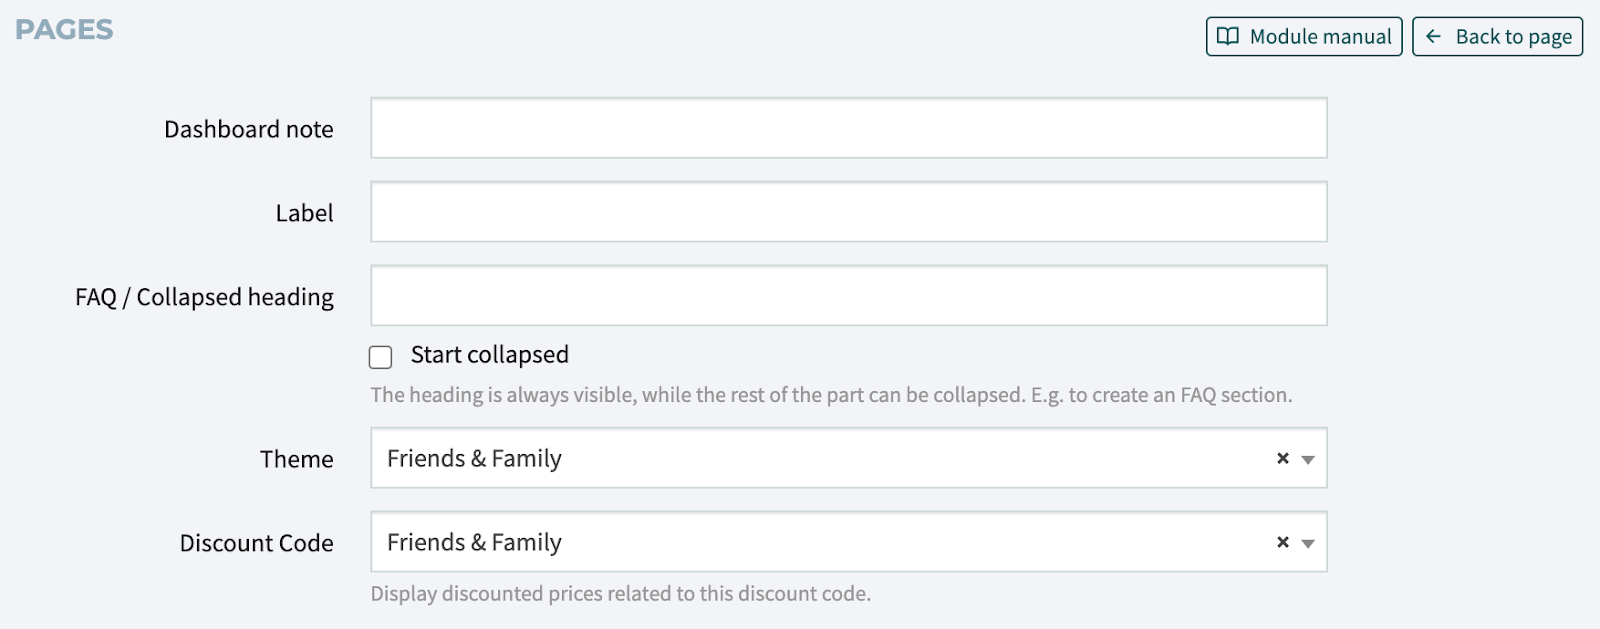Click the PAGES heading
The height and width of the screenshot is (629, 1600).
point(64,30)
